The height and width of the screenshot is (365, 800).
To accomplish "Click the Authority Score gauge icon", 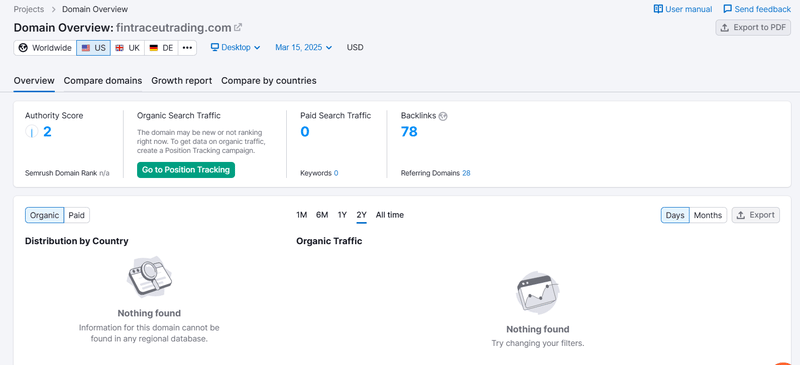I will click(32, 132).
